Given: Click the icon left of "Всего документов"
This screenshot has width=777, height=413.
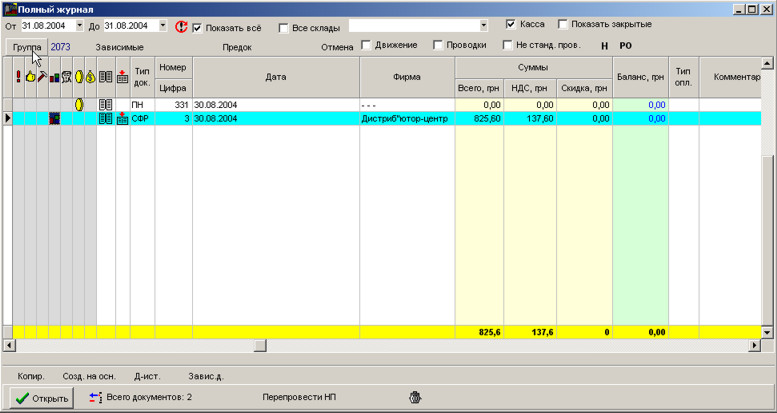Looking at the screenshot, I should tap(95, 397).
